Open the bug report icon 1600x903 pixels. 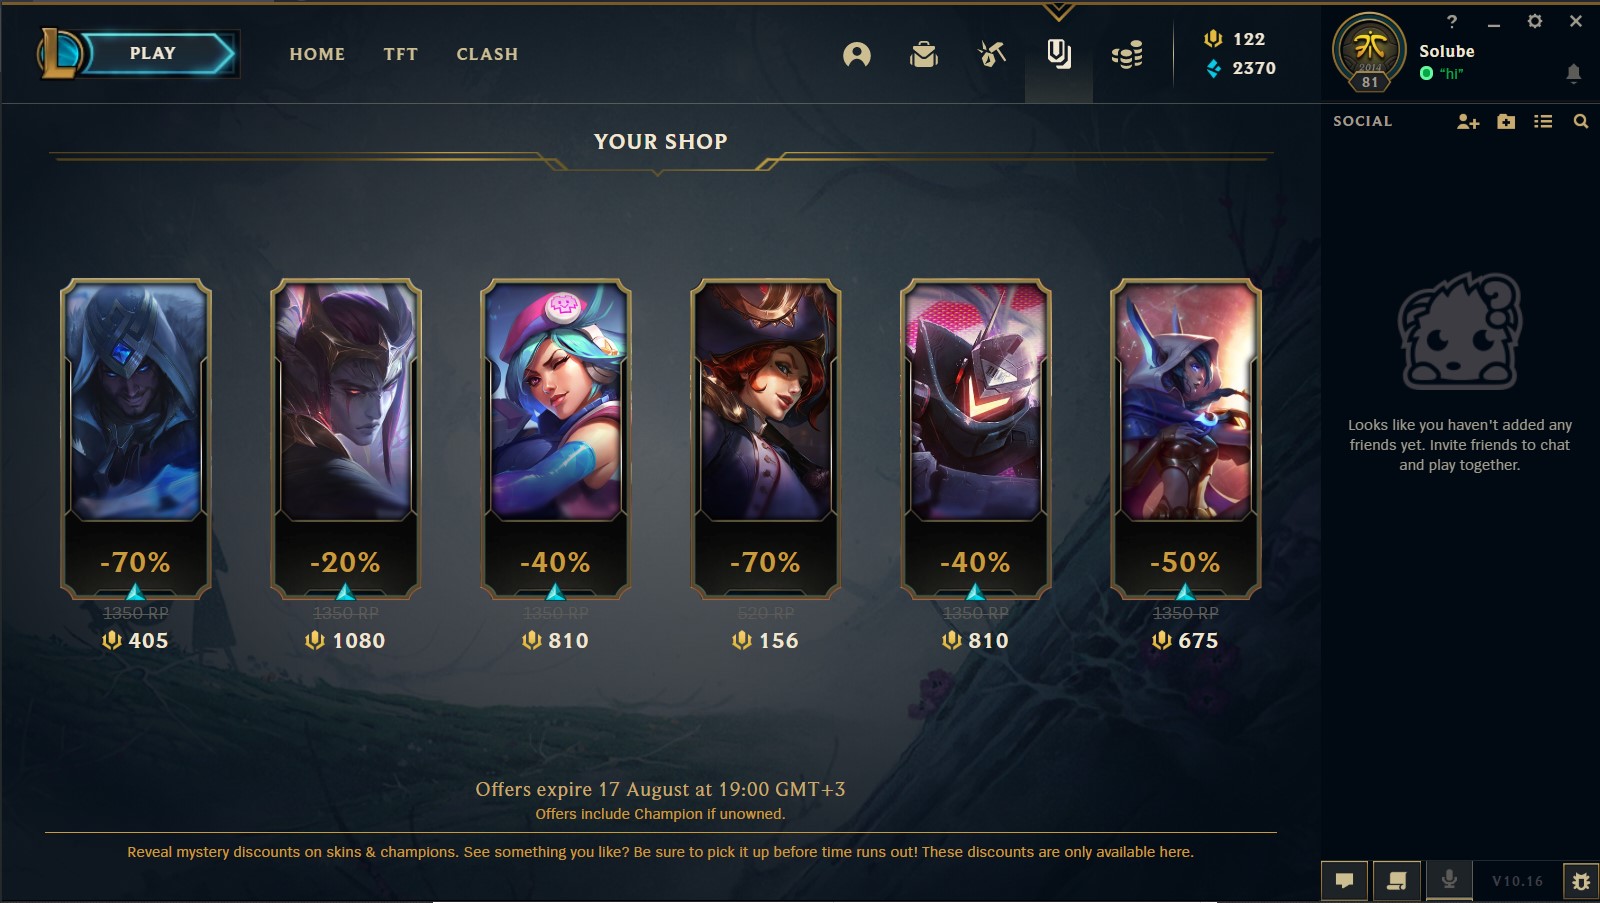pos(1581,881)
